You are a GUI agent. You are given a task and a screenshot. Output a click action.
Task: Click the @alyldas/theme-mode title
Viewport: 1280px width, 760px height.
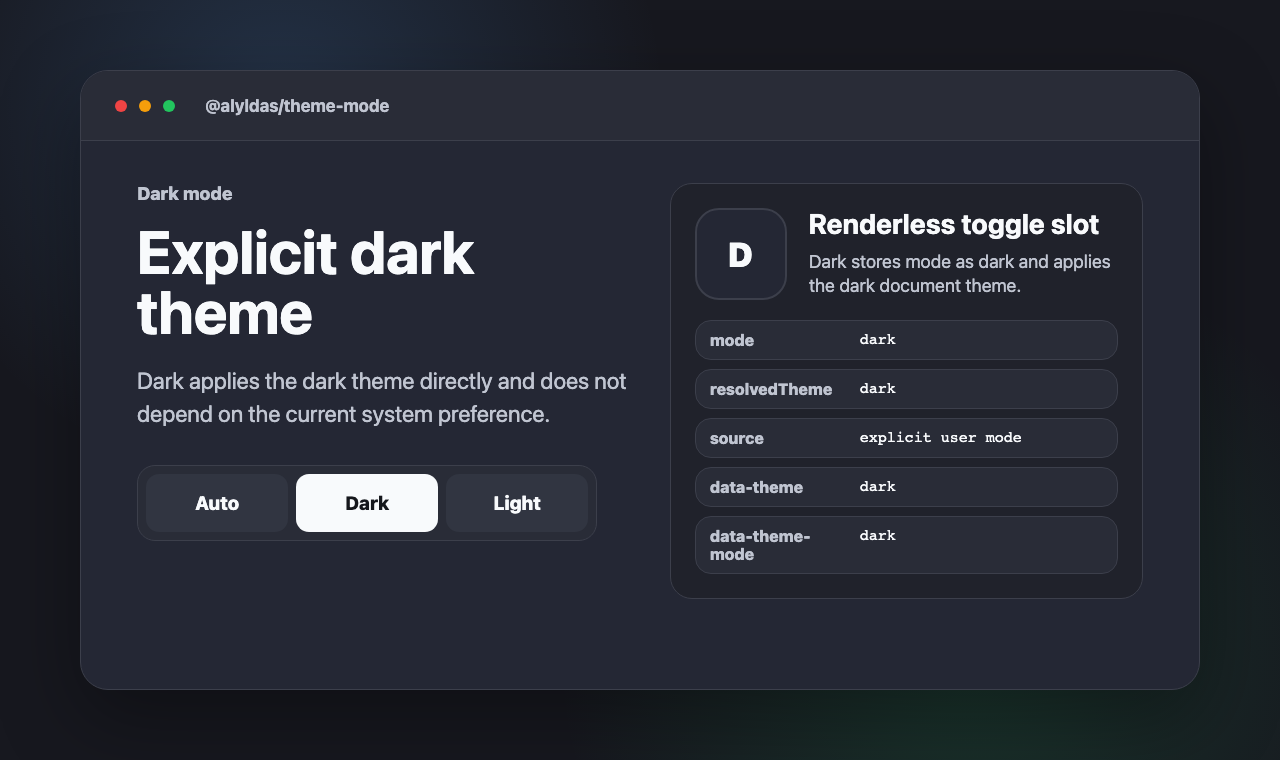297,106
